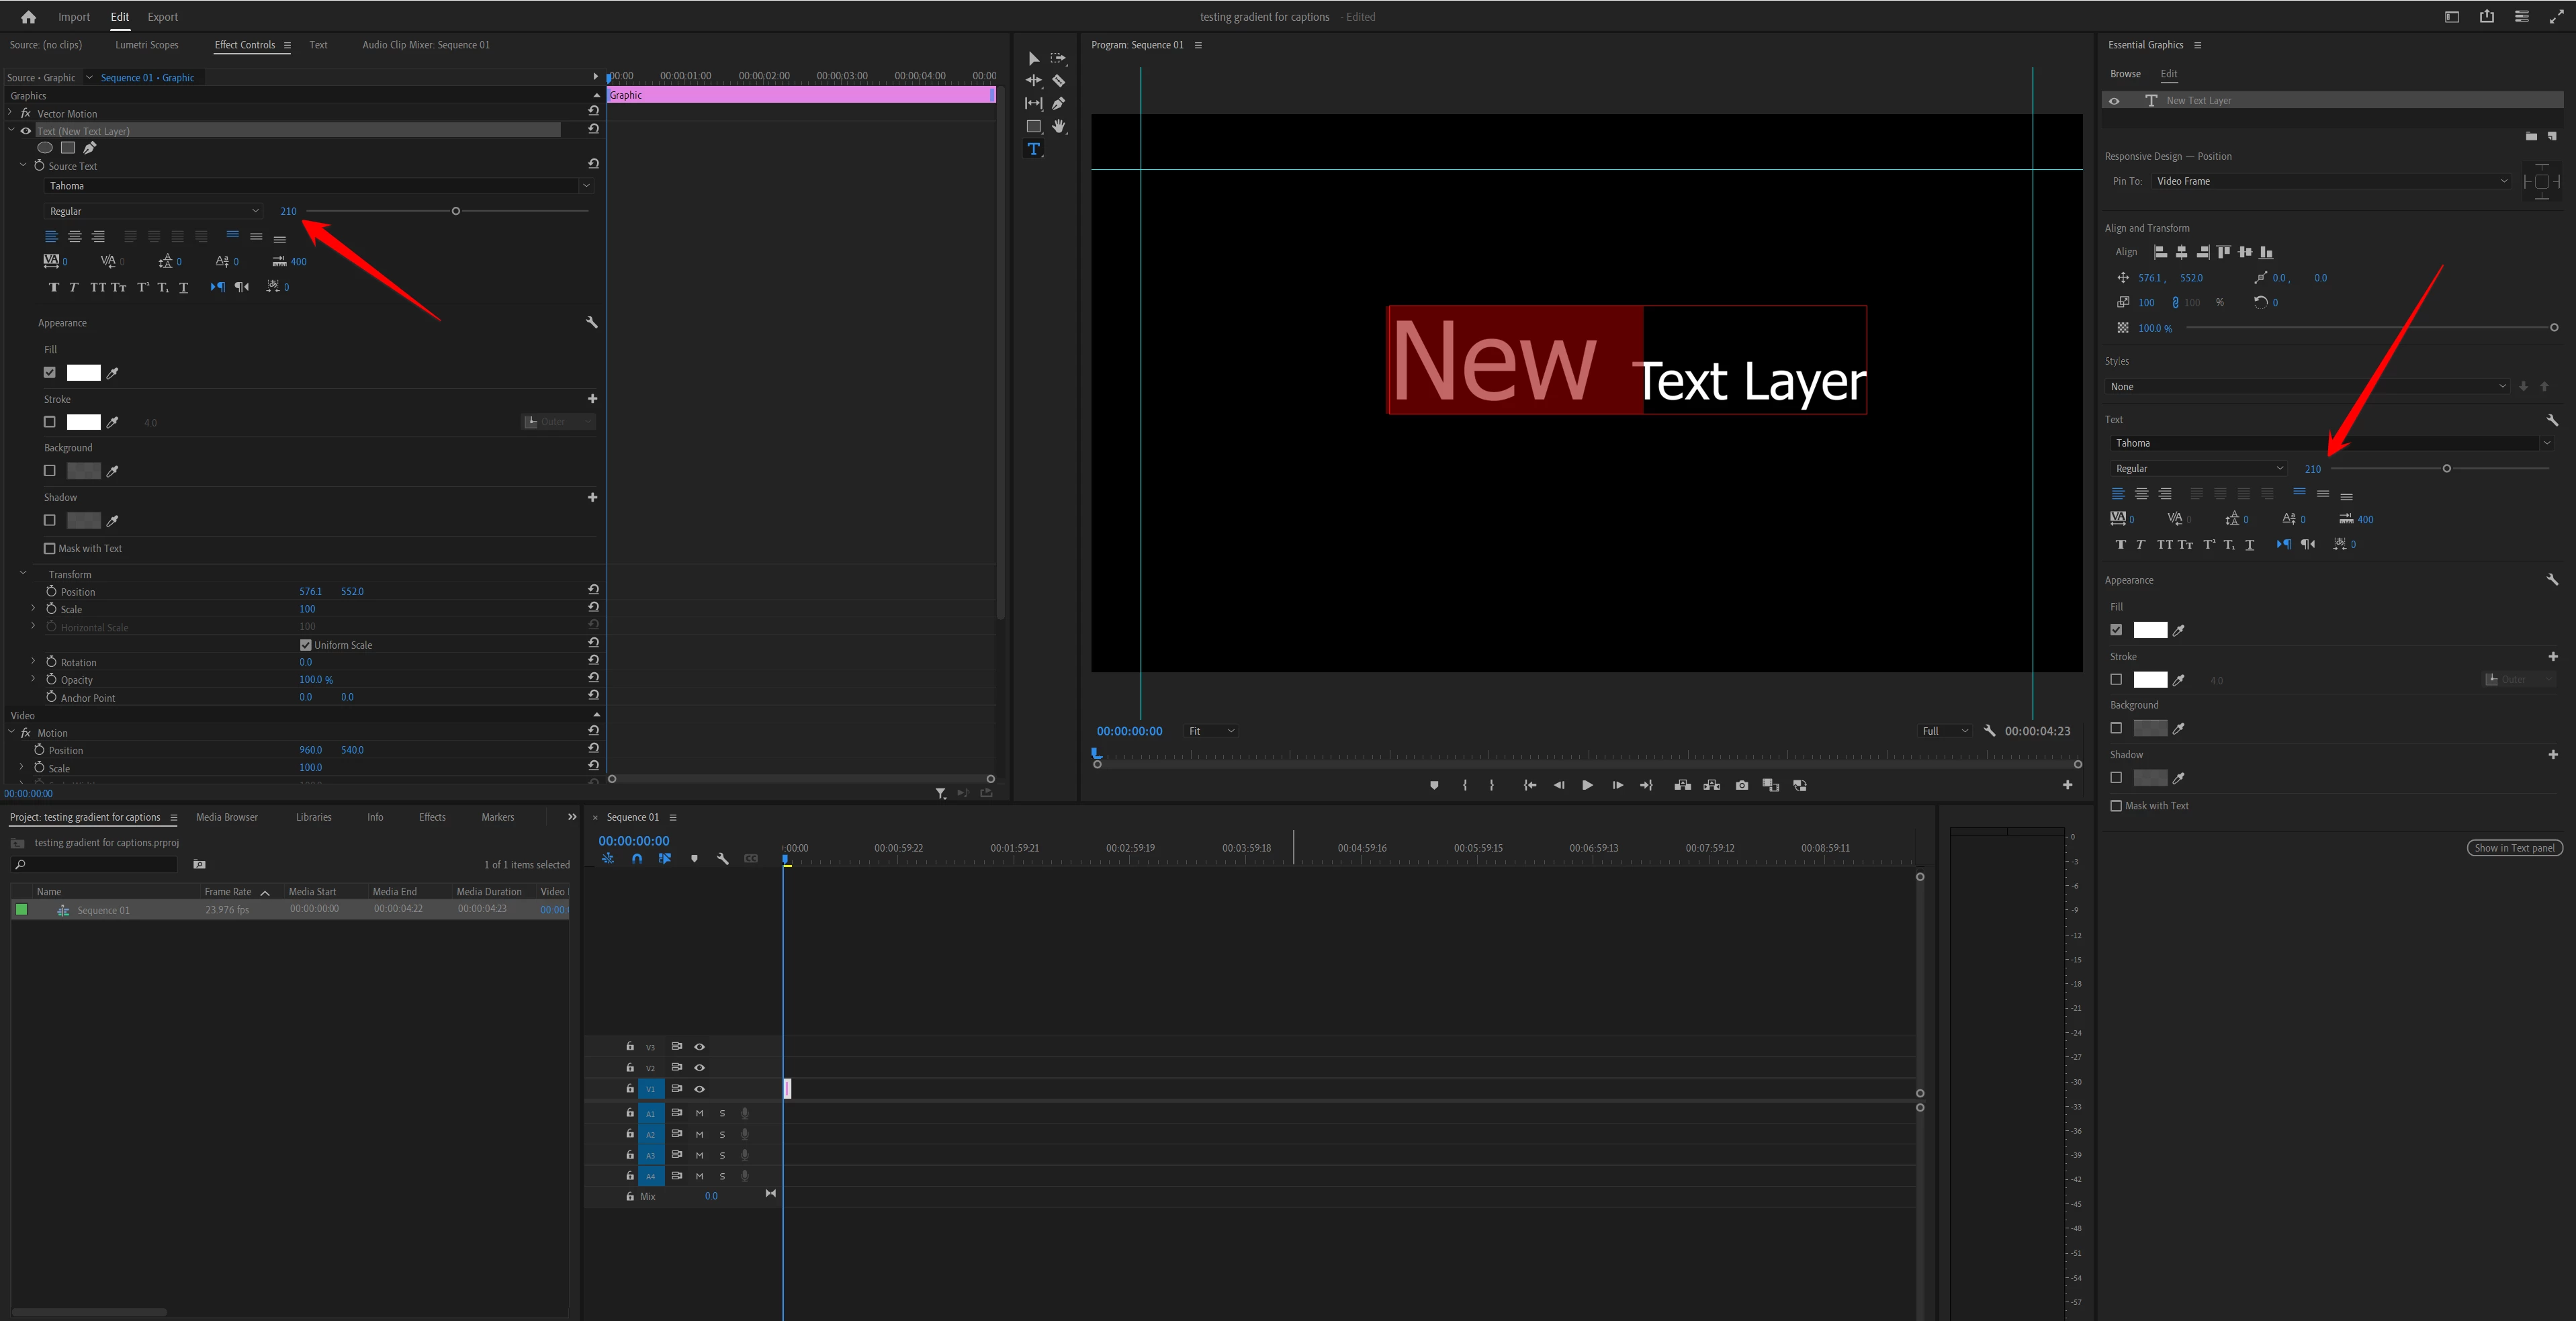Select the Rectangle shape tool
Image resolution: width=2576 pixels, height=1321 pixels.
(x=1033, y=126)
